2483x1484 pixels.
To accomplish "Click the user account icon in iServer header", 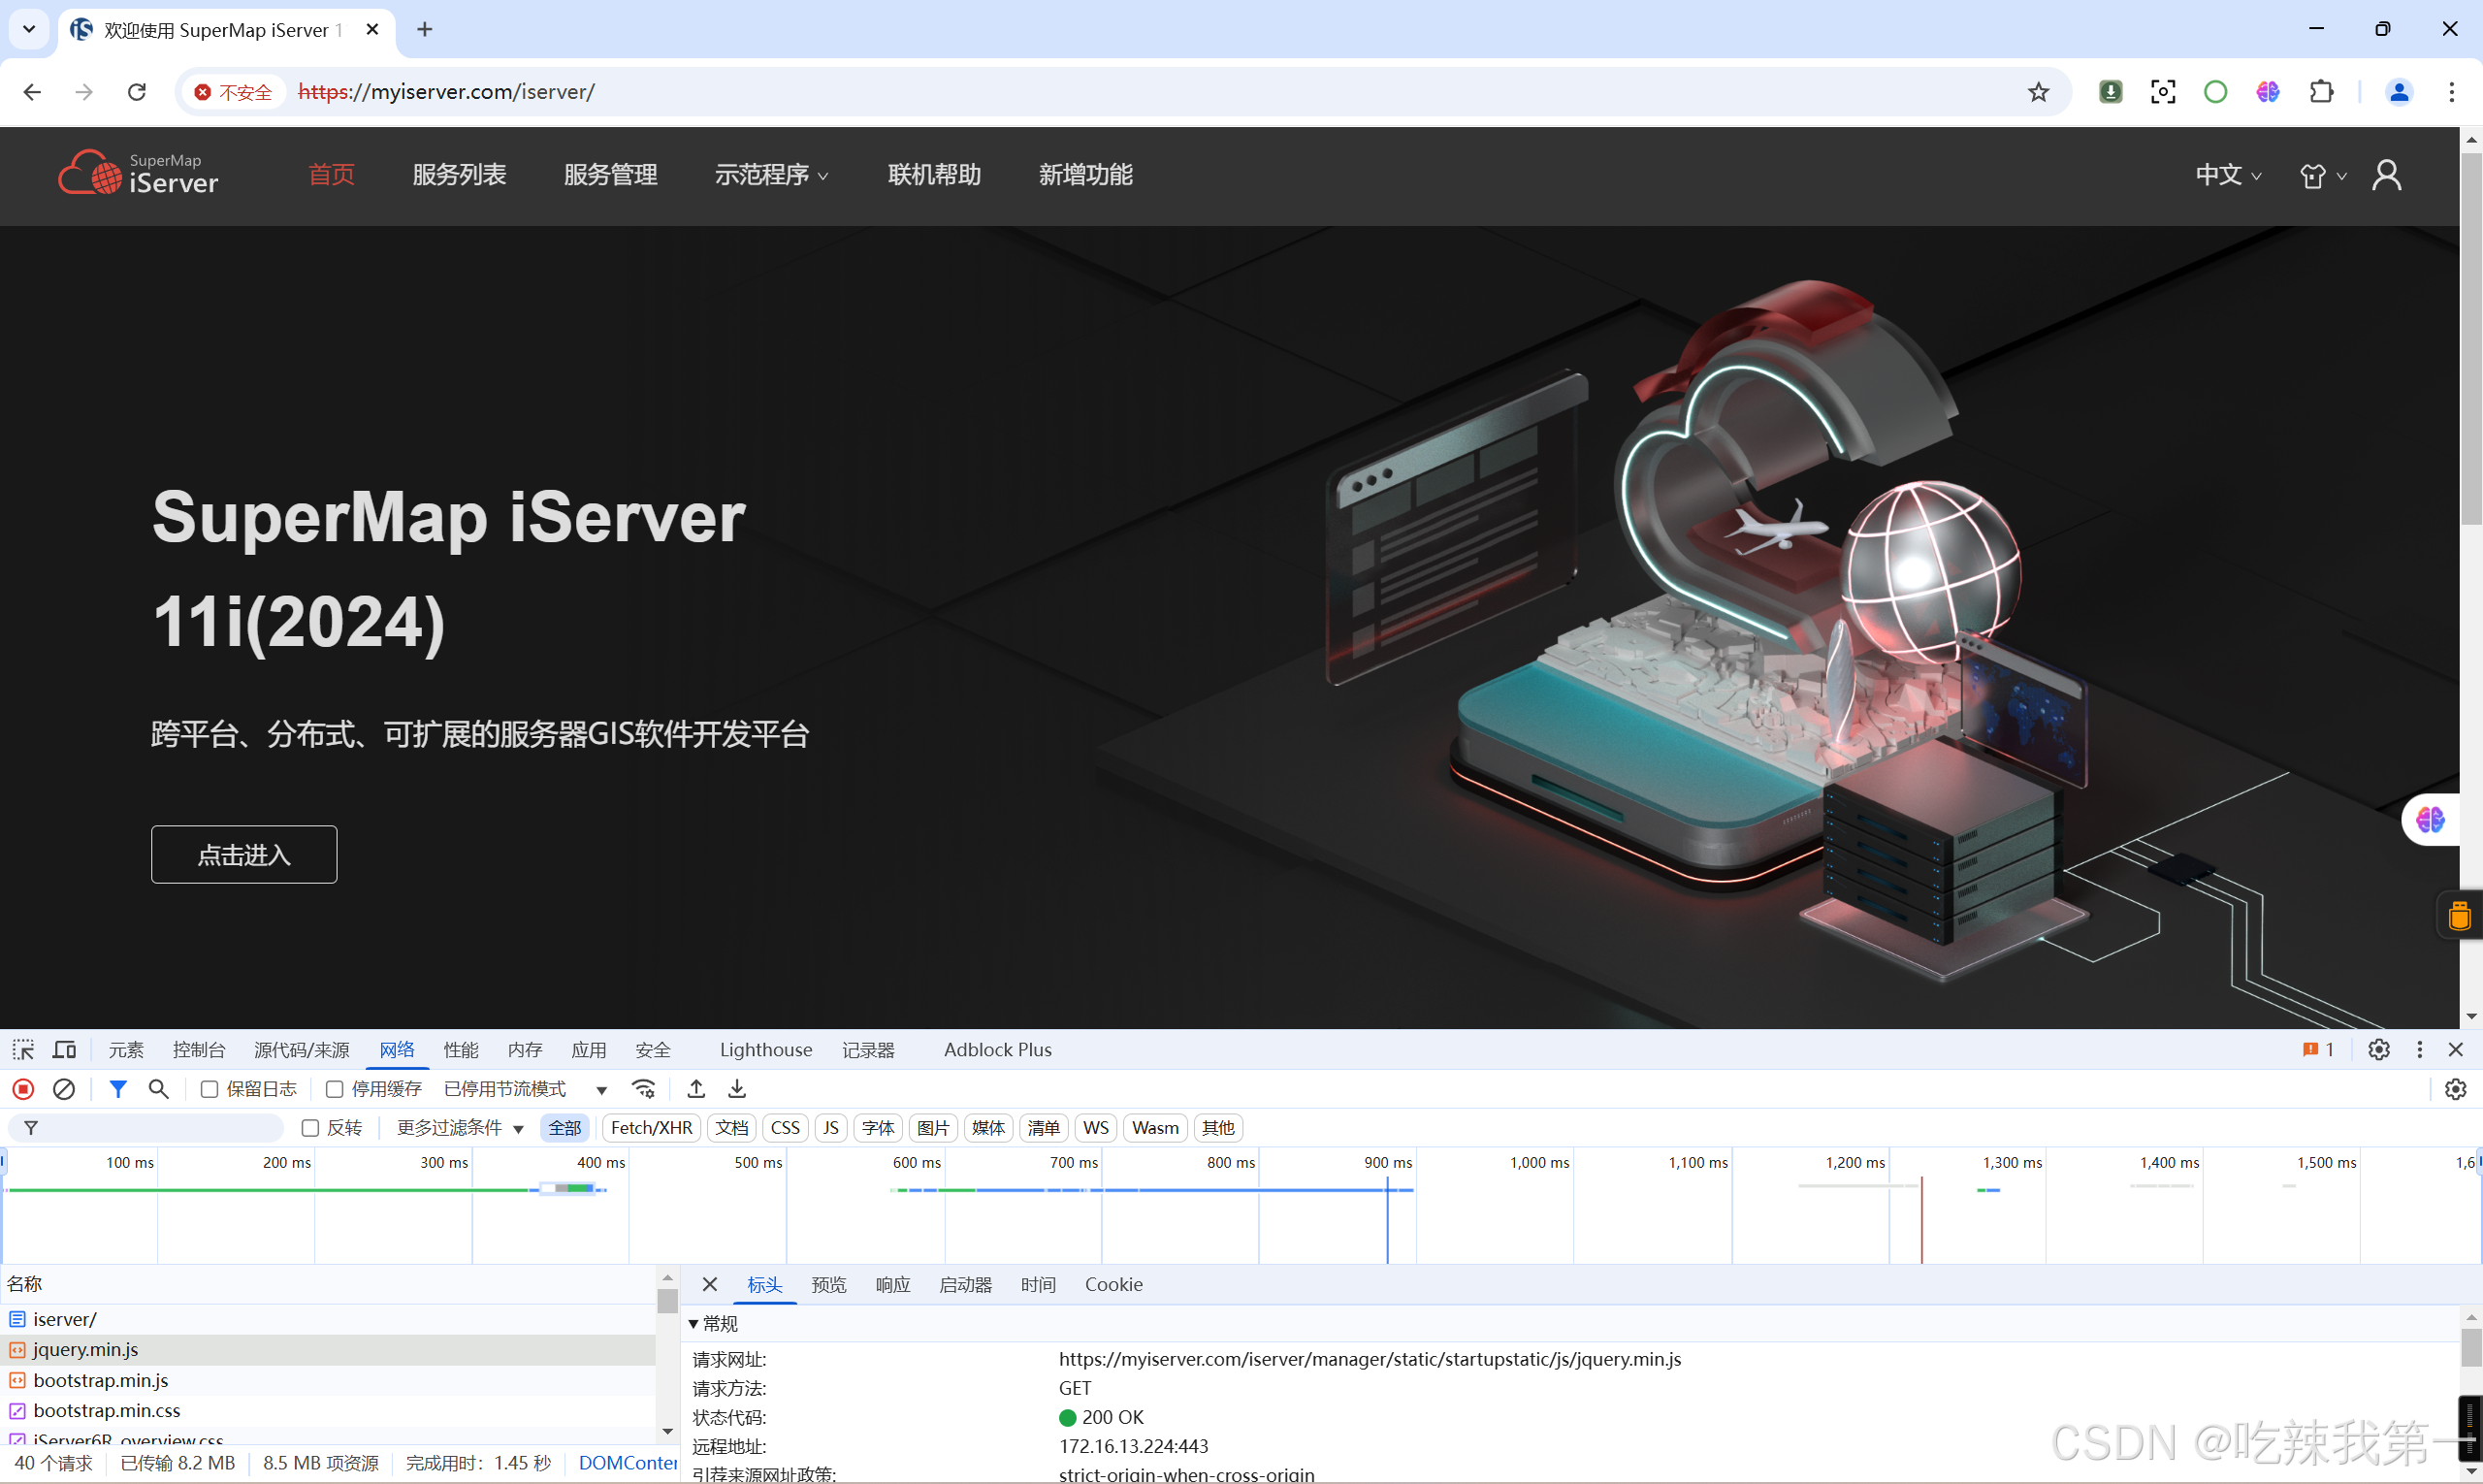I will click(x=2387, y=176).
